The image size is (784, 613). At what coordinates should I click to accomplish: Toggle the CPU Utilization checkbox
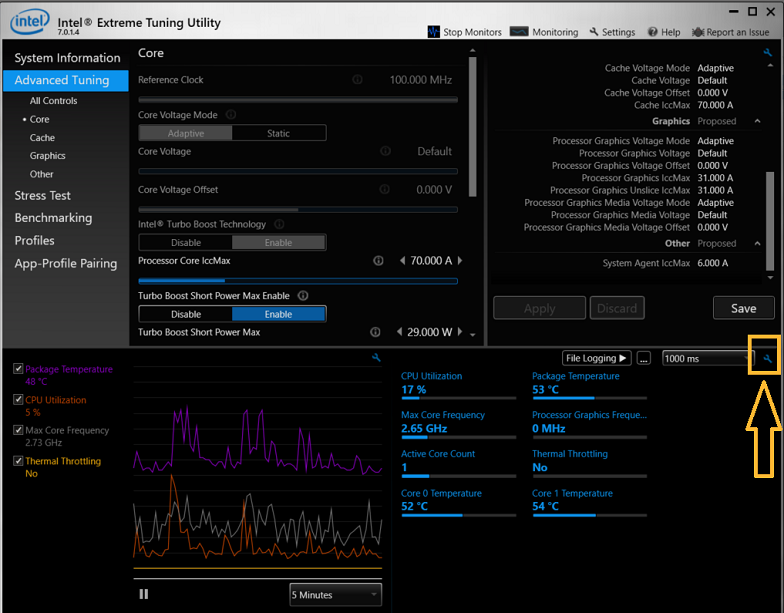pos(19,400)
